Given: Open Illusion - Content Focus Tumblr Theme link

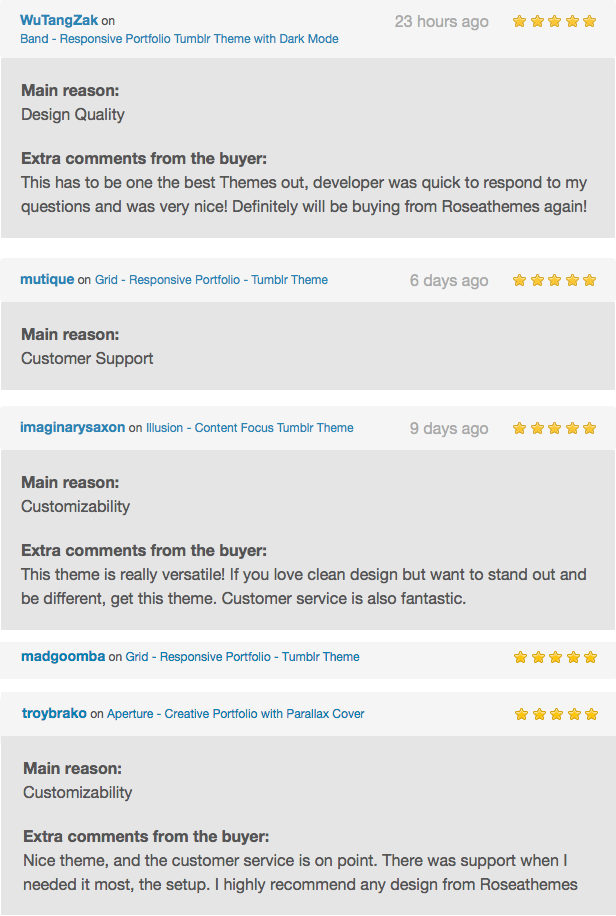Looking at the screenshot, I should [x=249, y=428].
